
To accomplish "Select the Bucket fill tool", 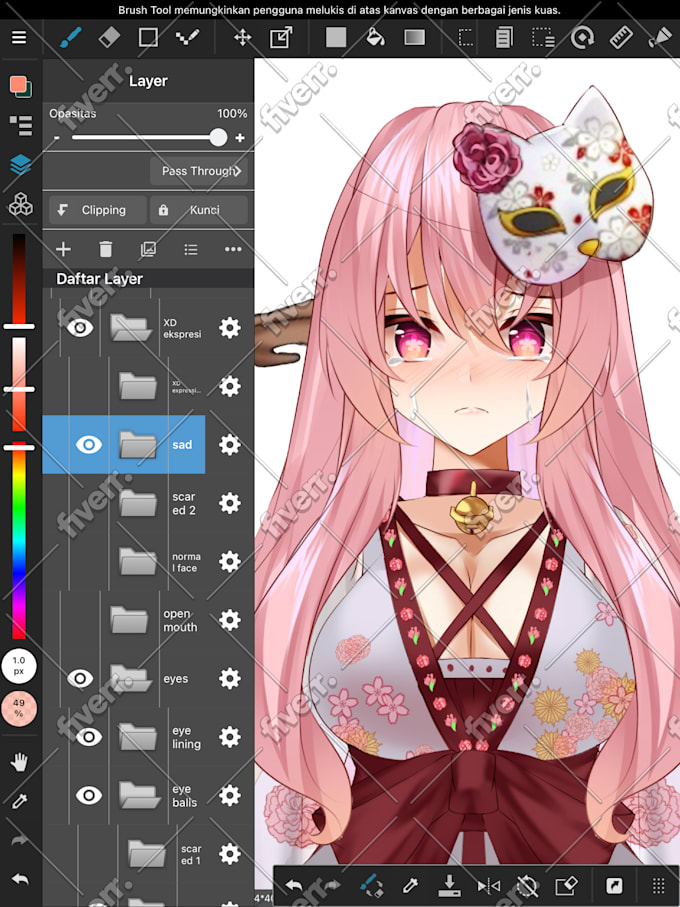I will (375, 38).
